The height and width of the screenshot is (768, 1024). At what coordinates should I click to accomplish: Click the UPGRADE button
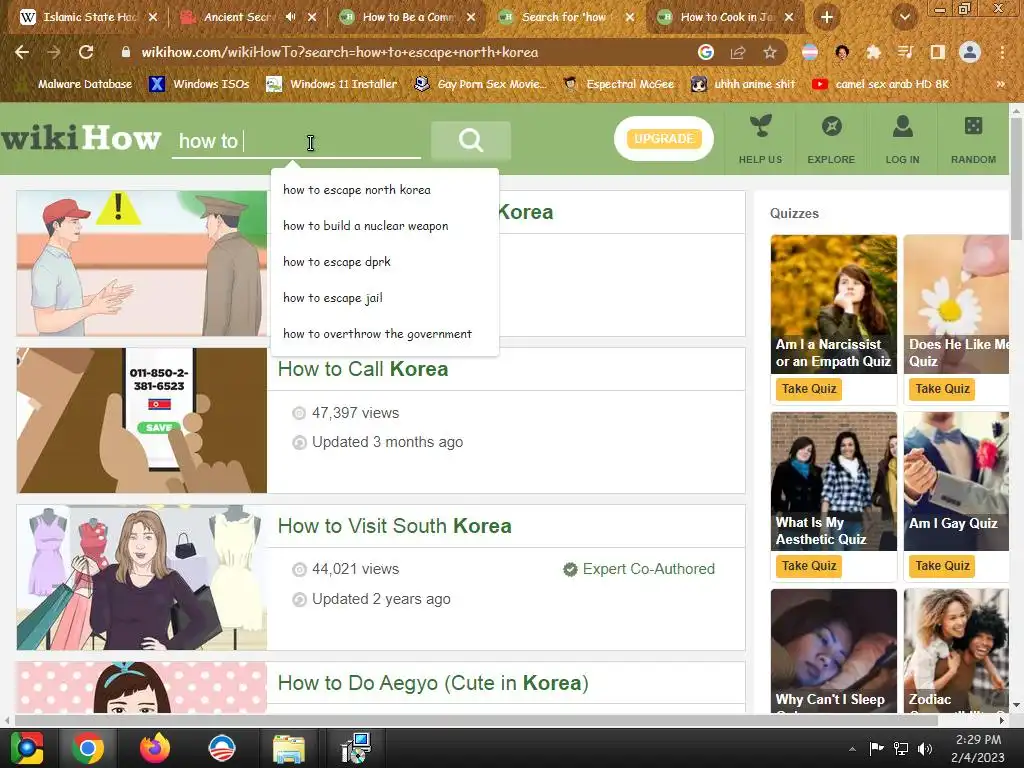coord(664,138)
